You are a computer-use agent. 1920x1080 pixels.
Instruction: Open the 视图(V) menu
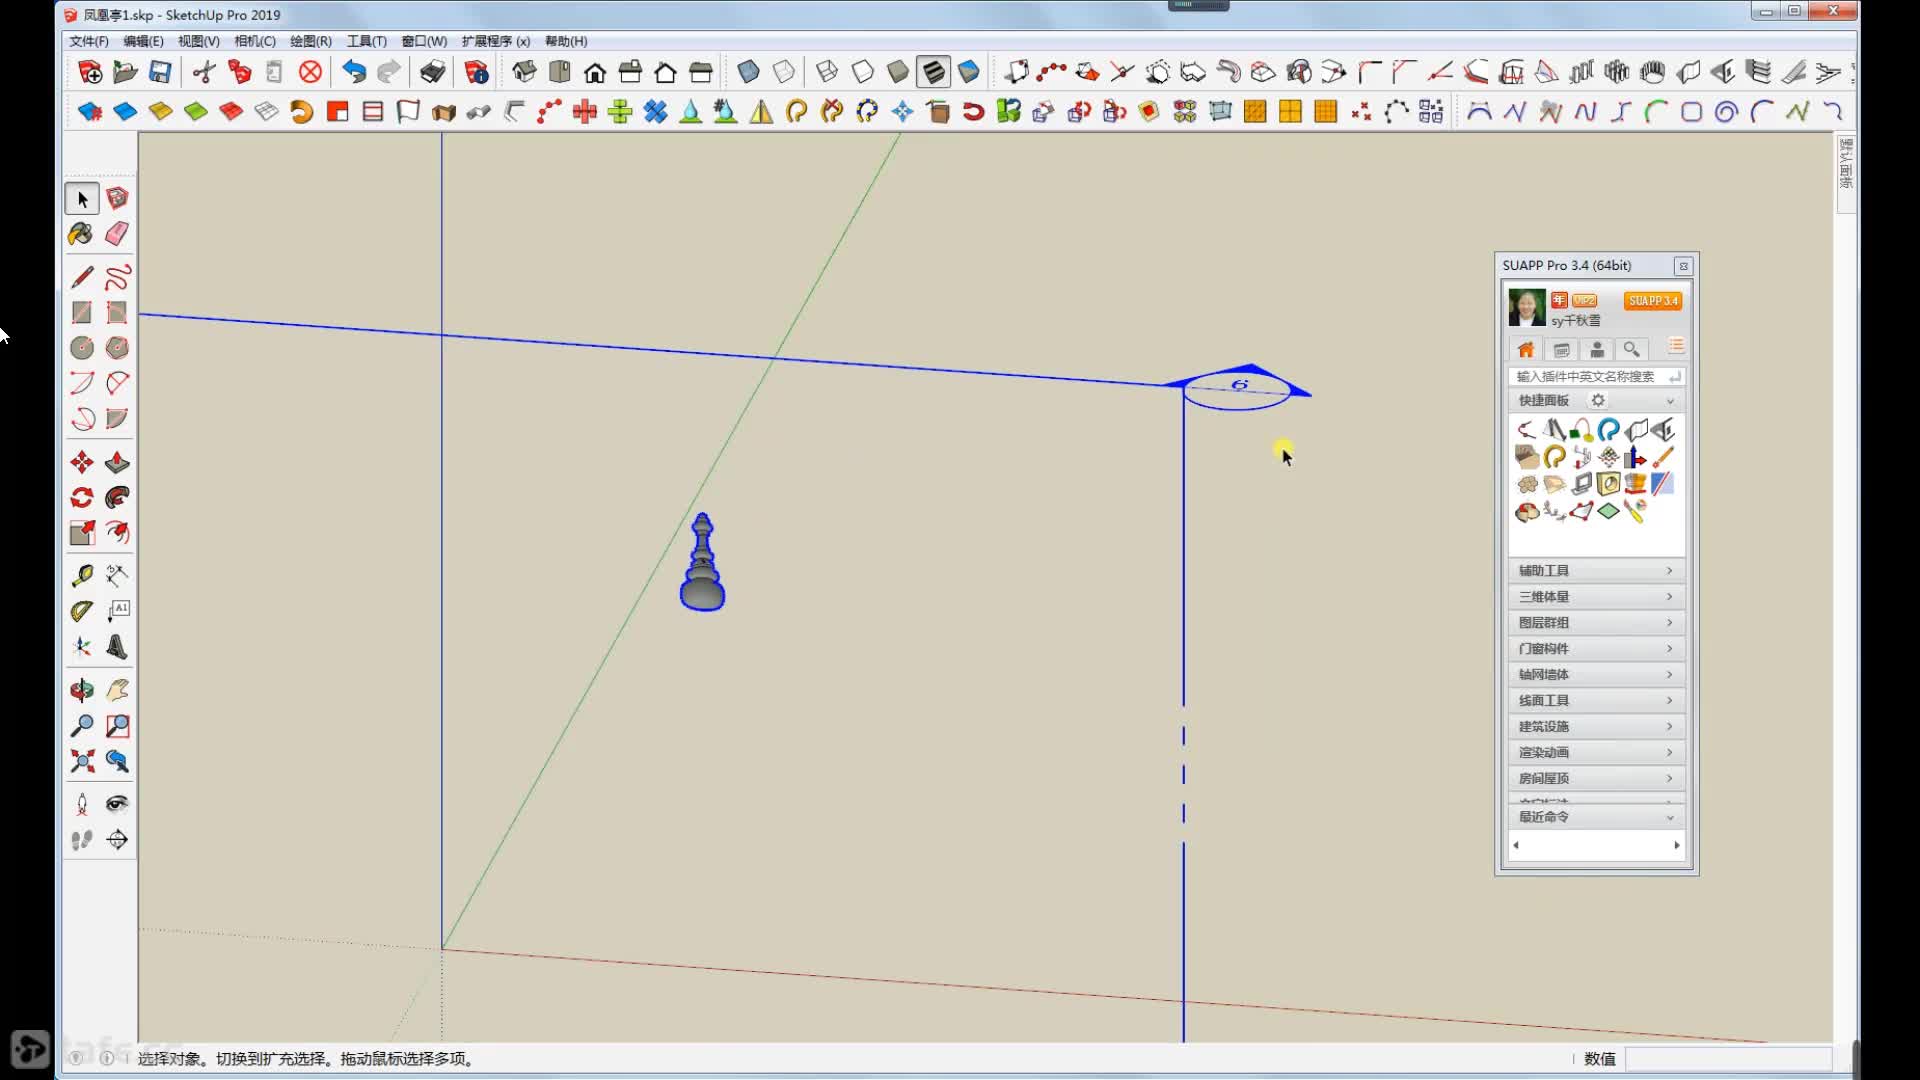click(198, 41)
